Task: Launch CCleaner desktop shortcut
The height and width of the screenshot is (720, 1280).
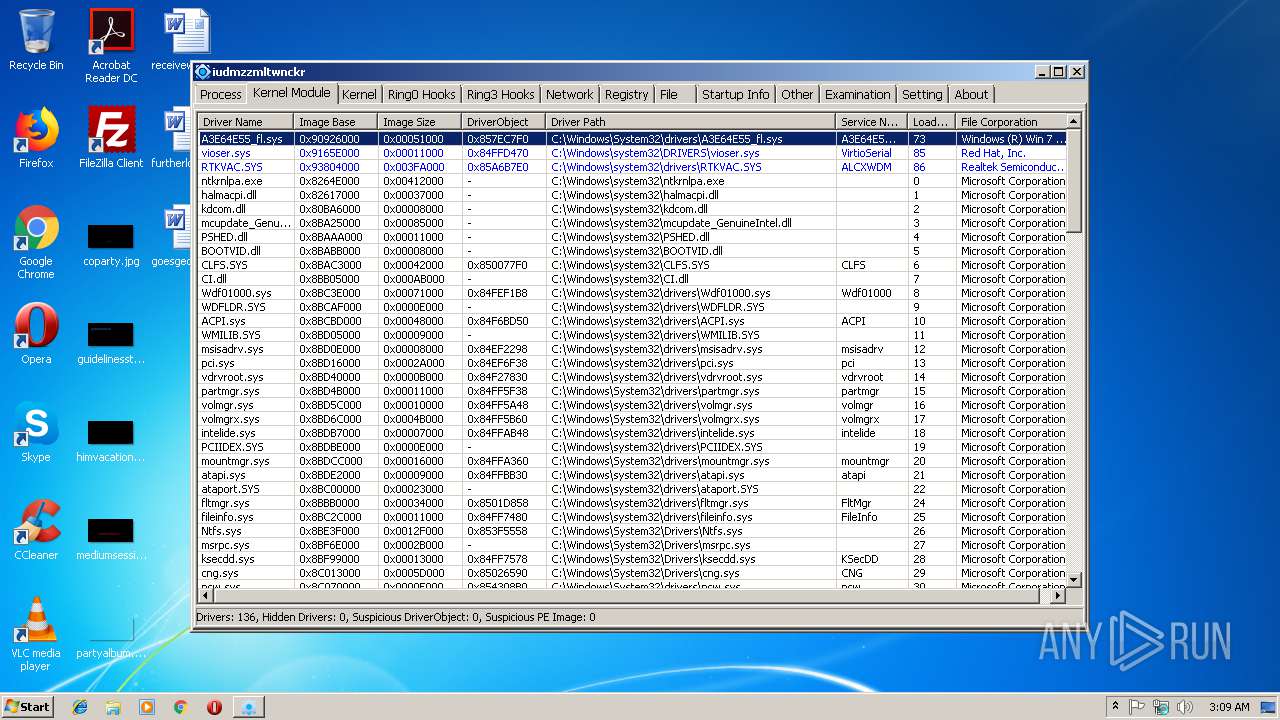Action: [x=36, y=530]
